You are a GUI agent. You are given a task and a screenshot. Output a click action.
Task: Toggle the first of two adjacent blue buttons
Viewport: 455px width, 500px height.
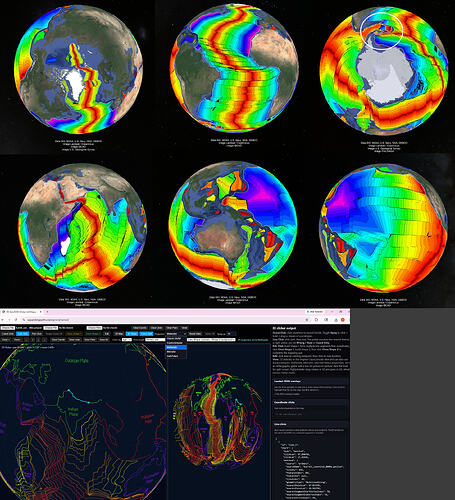(132, 334)
